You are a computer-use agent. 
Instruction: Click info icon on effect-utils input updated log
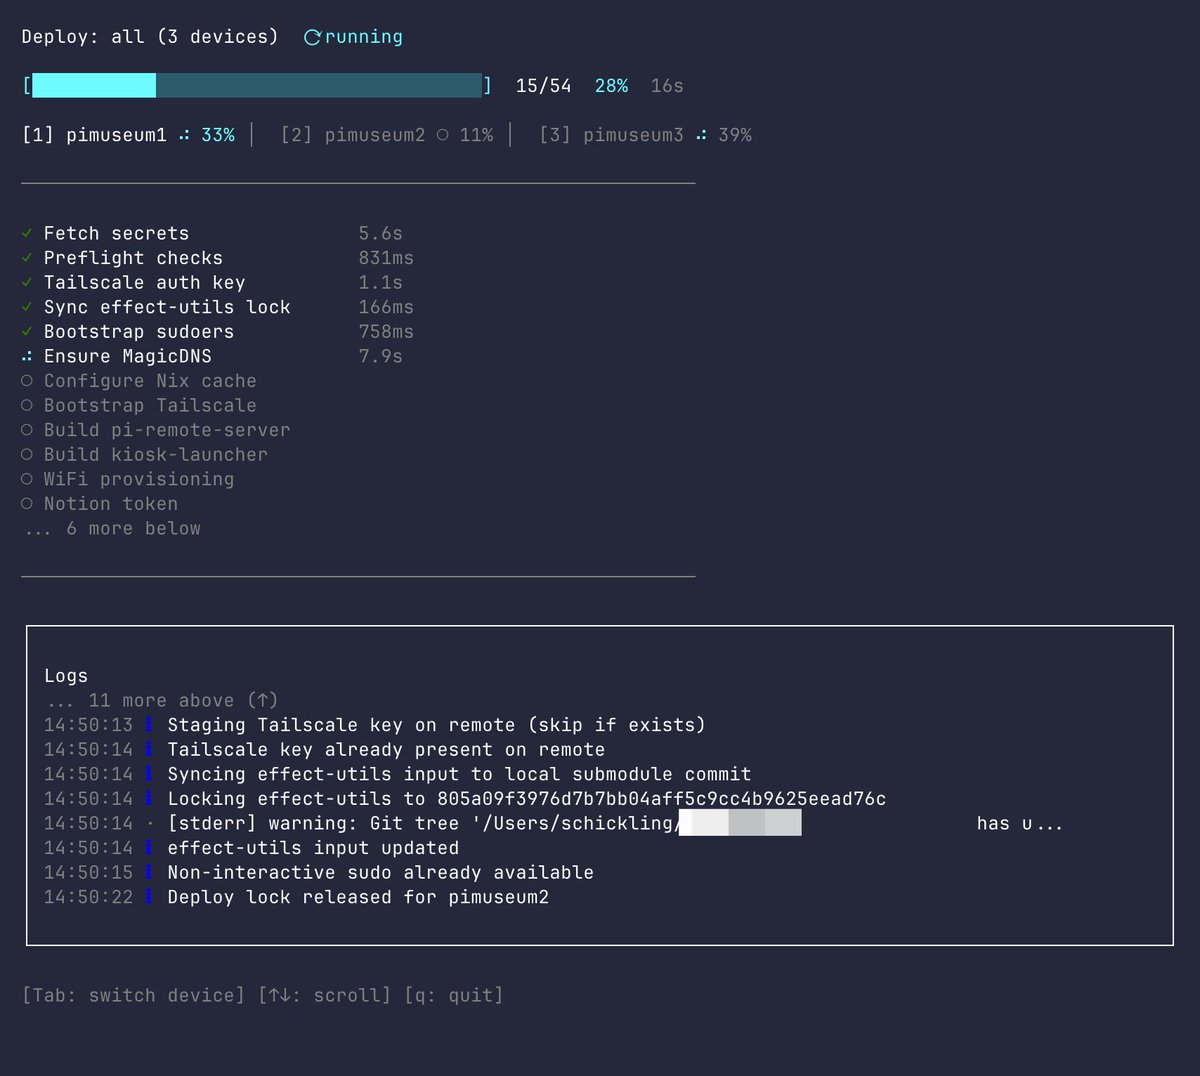pos(149,848)
